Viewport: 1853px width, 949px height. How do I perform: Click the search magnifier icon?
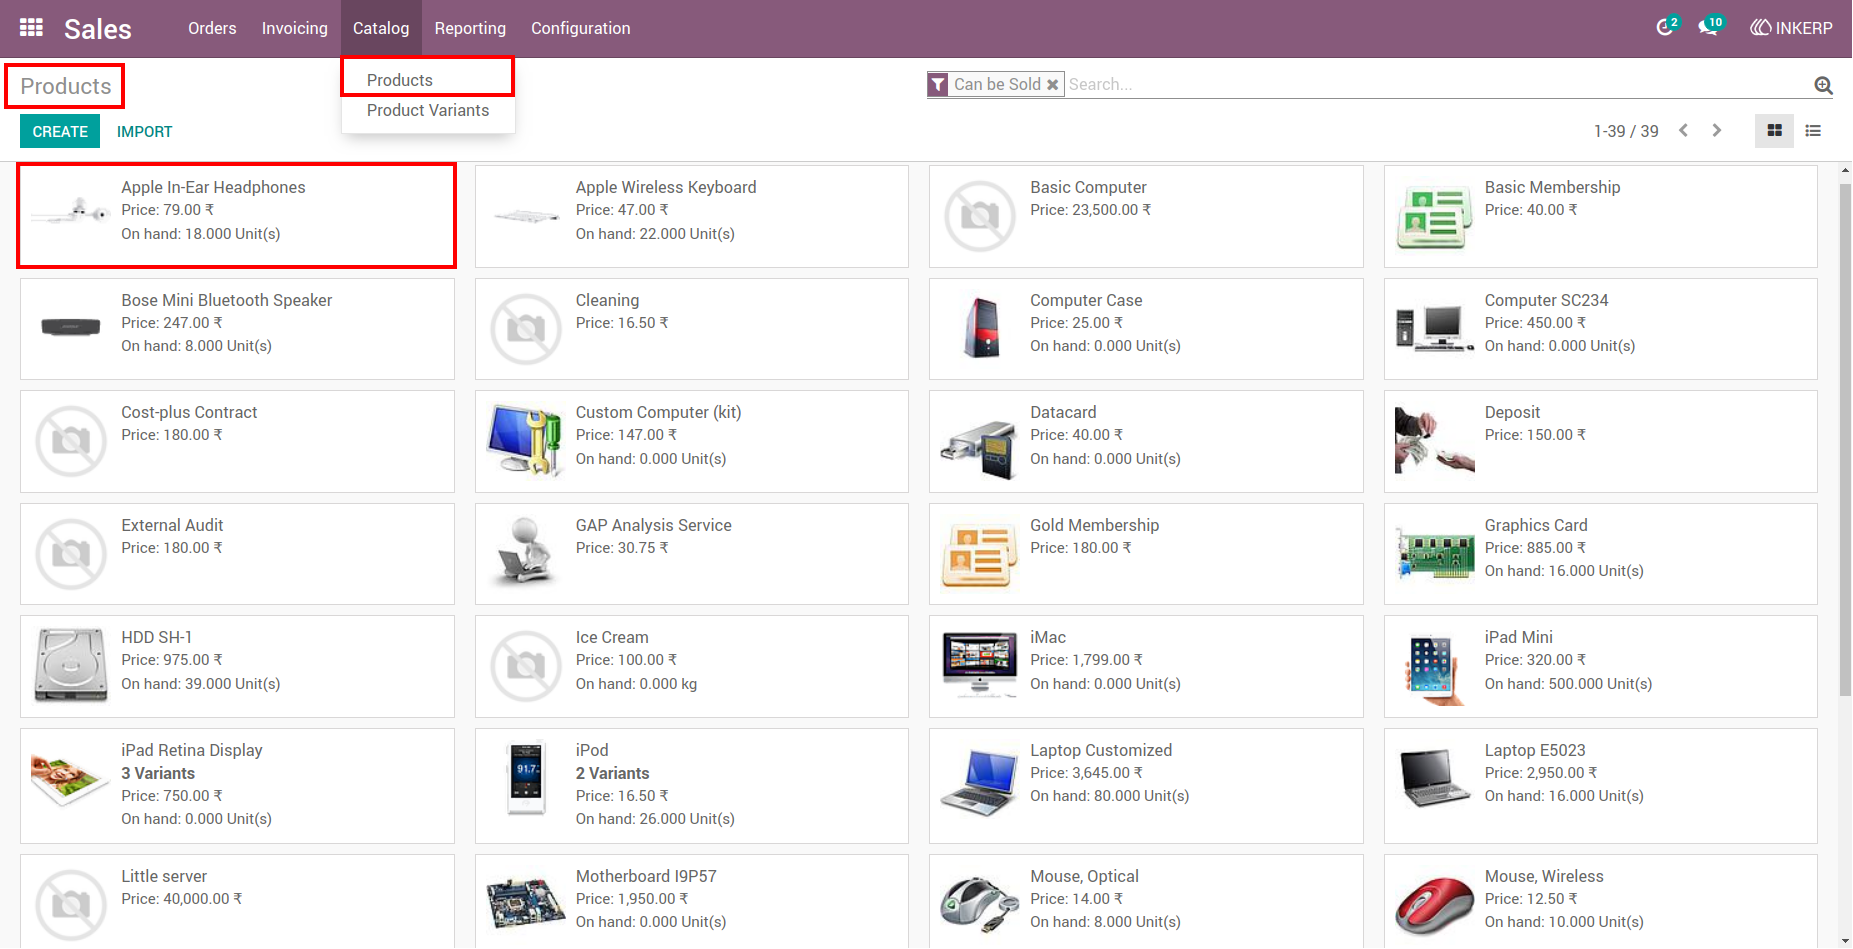[1824, 85]
